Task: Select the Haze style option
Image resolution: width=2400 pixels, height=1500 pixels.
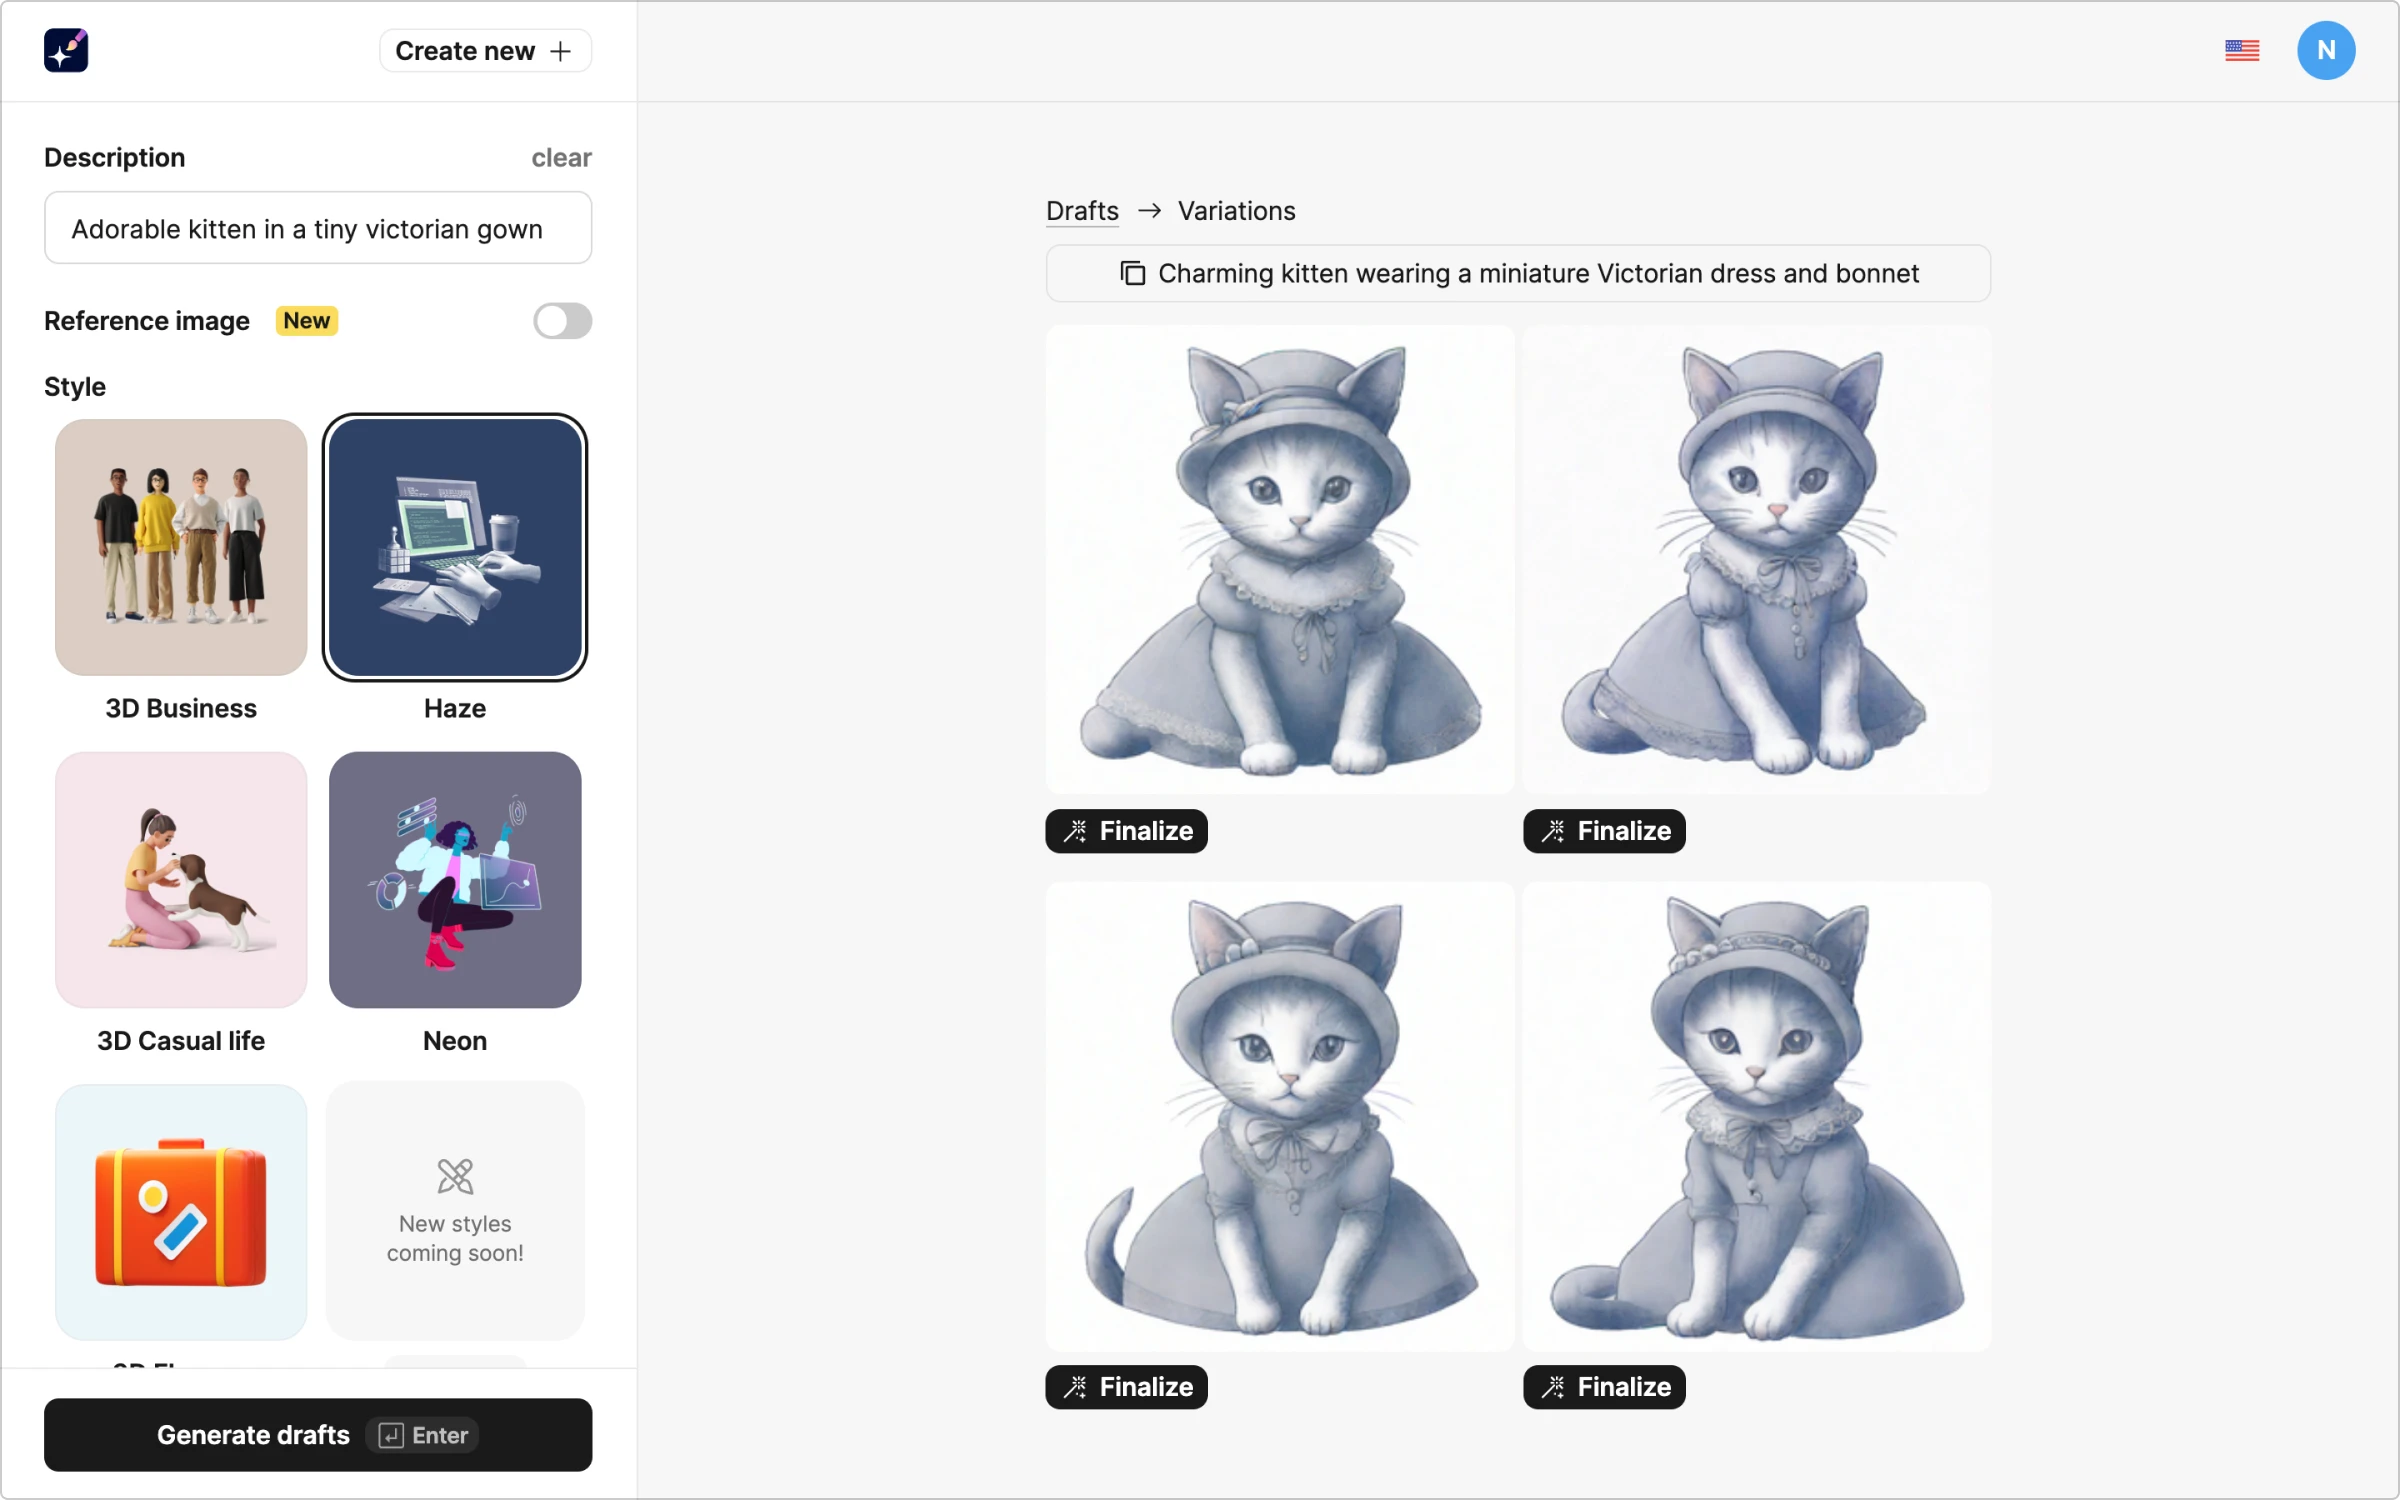Action: (454, 546)
